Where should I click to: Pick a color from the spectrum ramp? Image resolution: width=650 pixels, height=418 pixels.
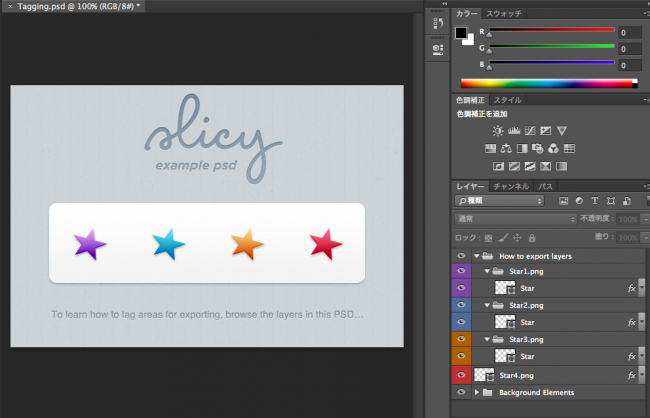click(549, 83)
